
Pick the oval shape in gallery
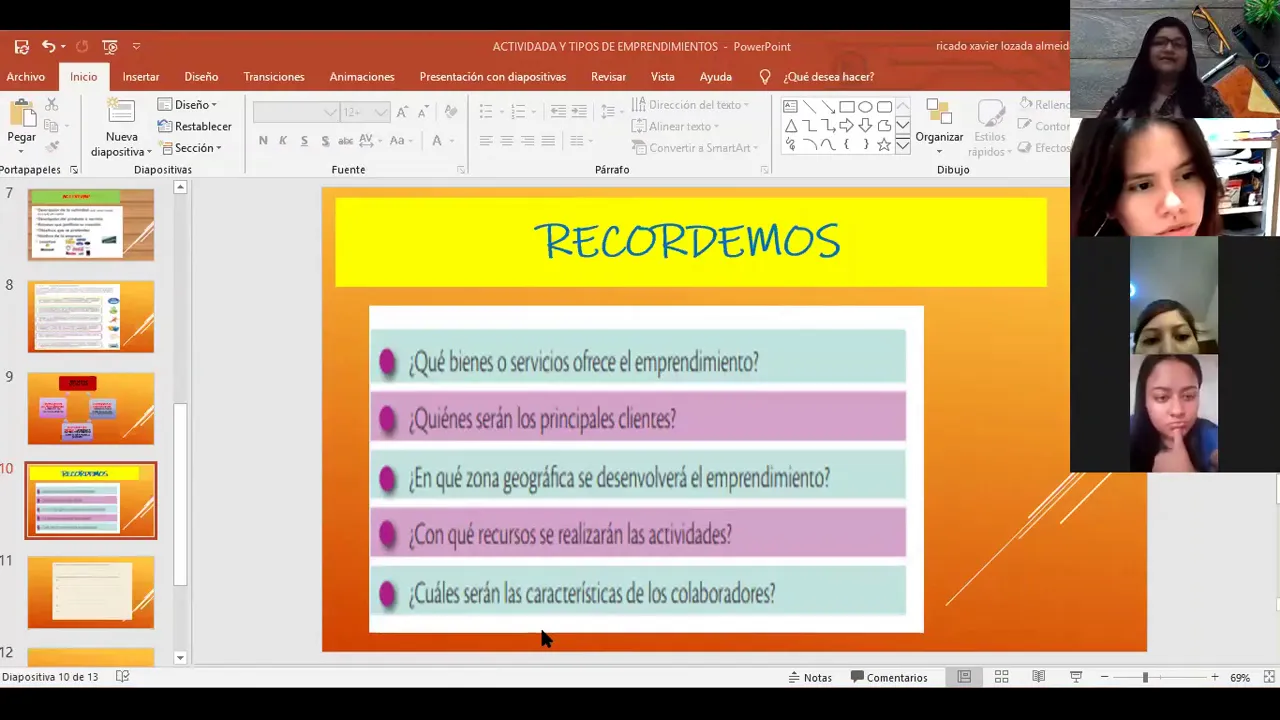coord(865,107)
